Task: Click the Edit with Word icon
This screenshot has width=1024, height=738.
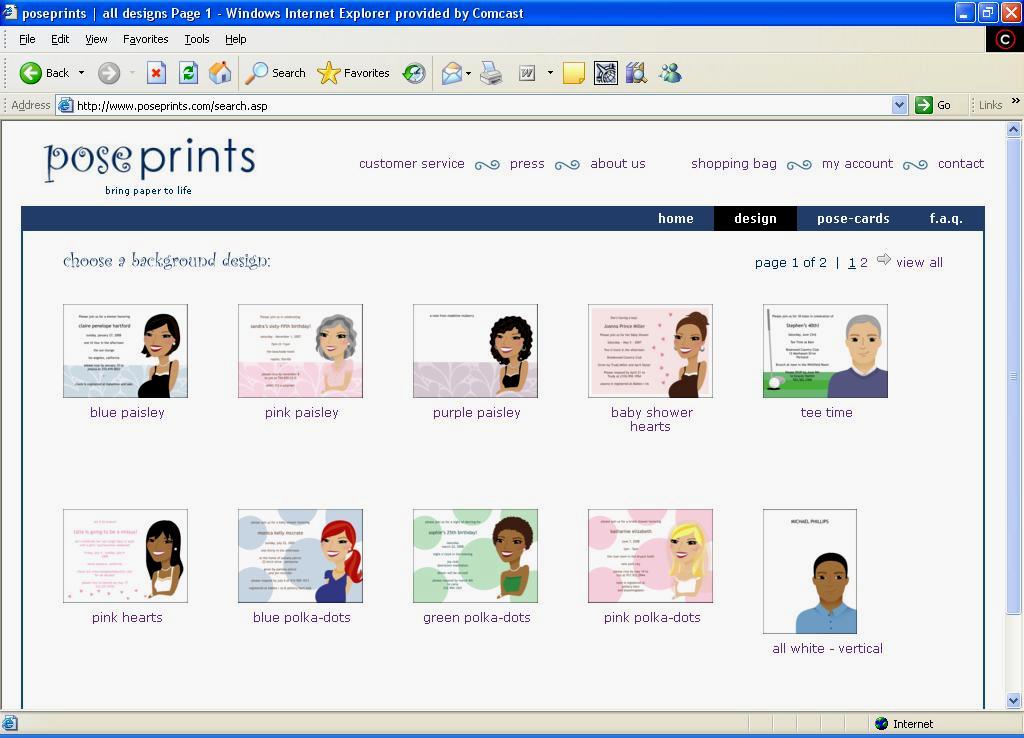Action: coord(527,73)
